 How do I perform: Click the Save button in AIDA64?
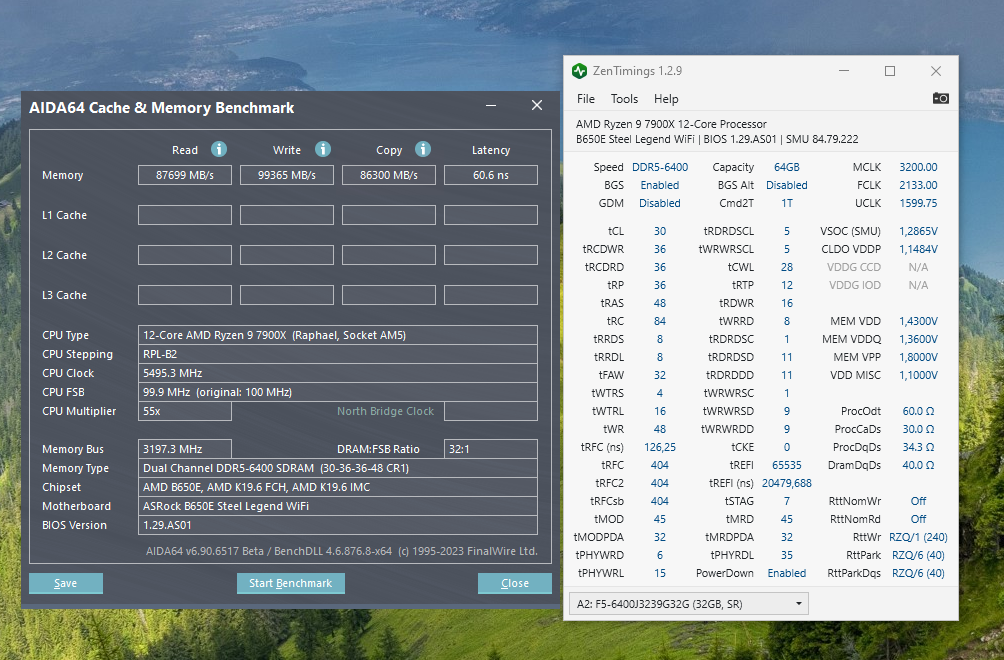[66, 583]
